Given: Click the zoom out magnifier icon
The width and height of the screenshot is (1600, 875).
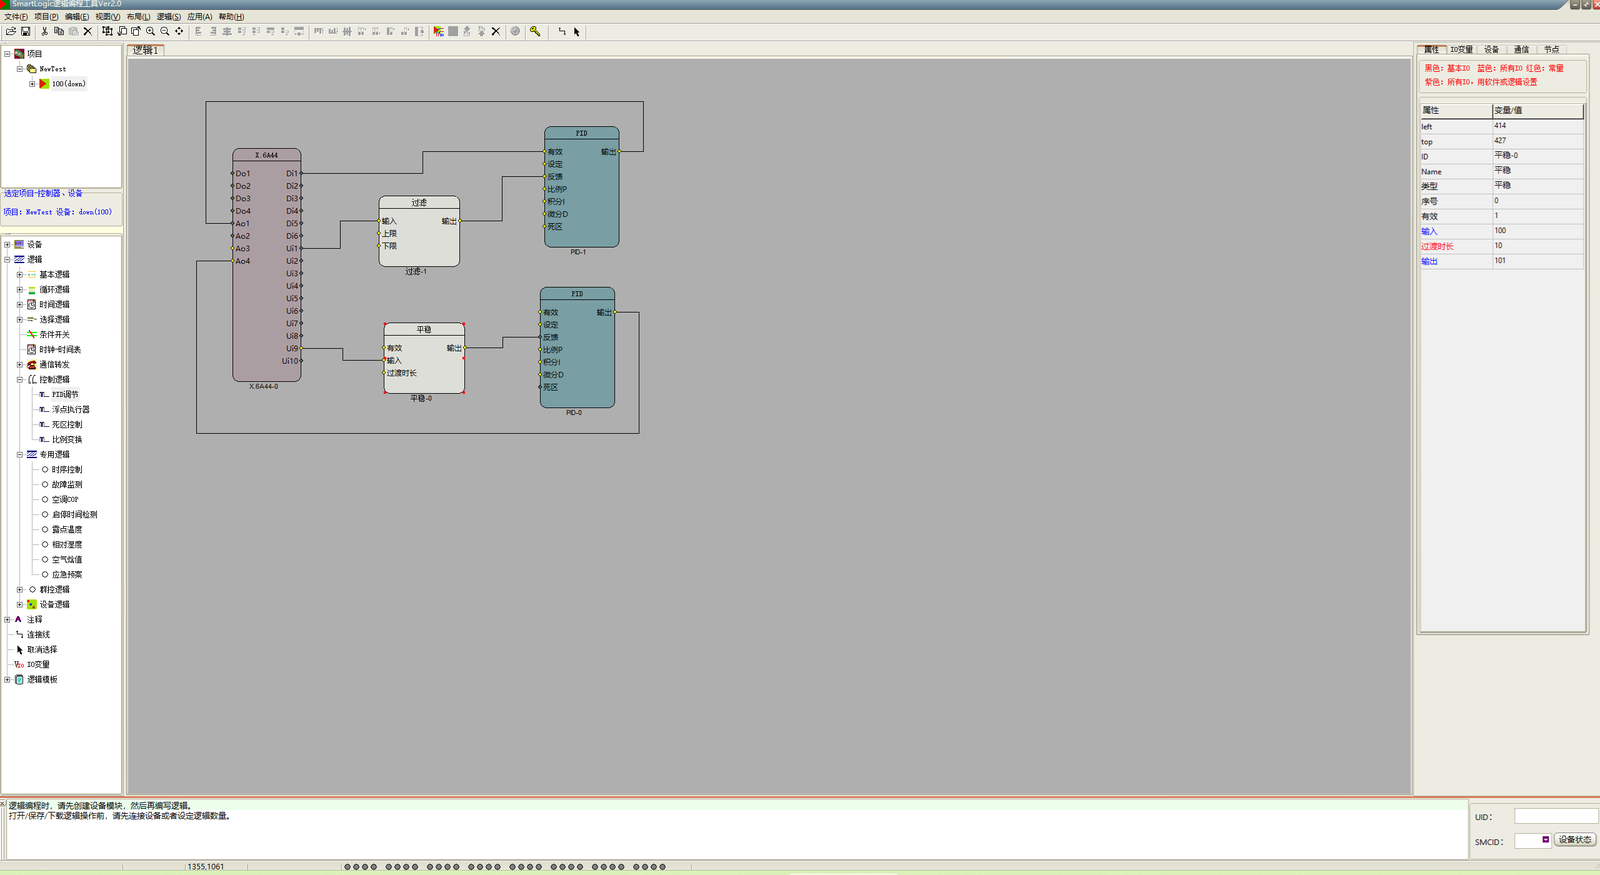Looking at the screenshot, I should click(x=165, y=31).
